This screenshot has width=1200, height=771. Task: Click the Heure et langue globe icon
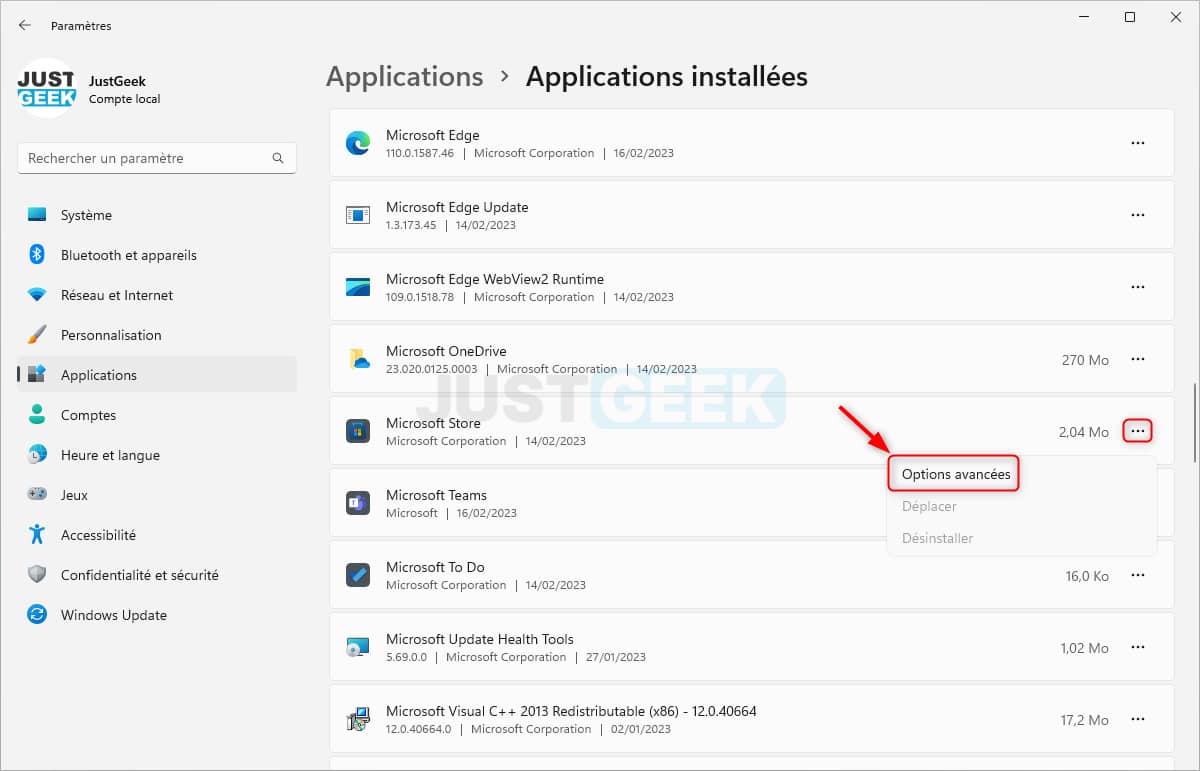pyautogui.click(x=37, y=455)
